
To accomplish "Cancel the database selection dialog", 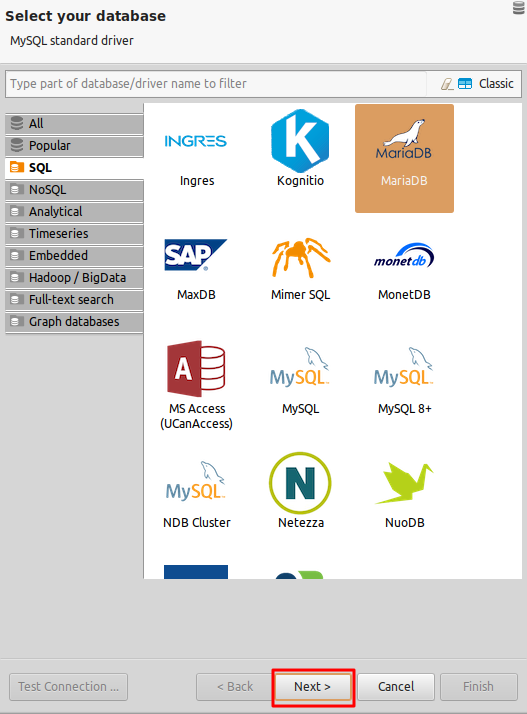I will (x=396, y=687).
